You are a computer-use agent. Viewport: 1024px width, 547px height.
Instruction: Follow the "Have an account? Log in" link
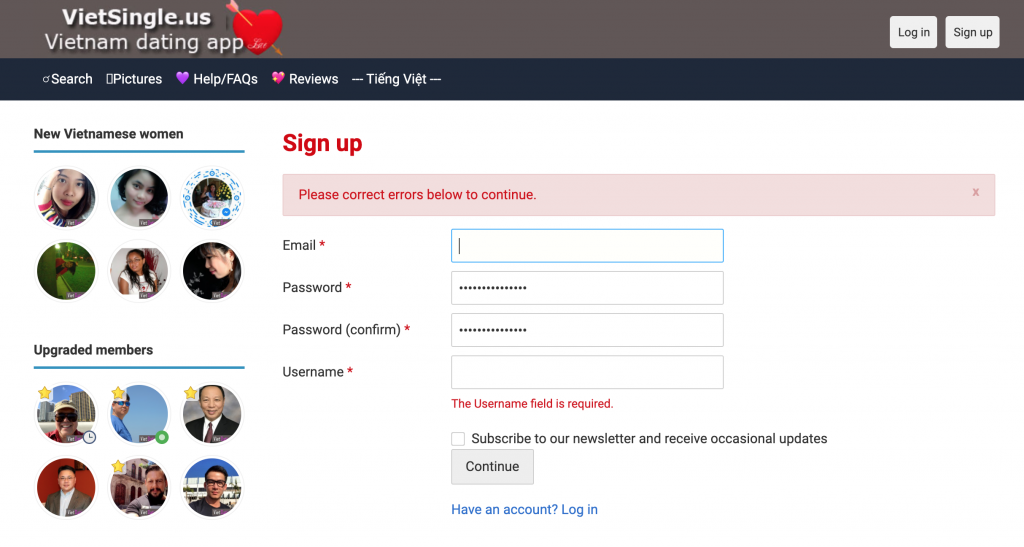(524, 510)
